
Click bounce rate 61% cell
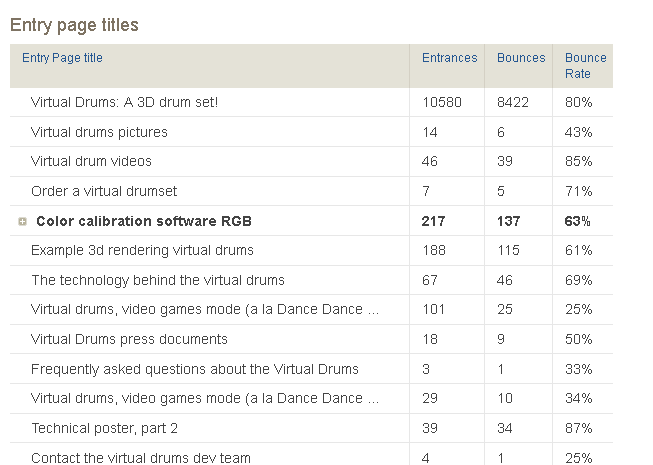pos(578,251)
